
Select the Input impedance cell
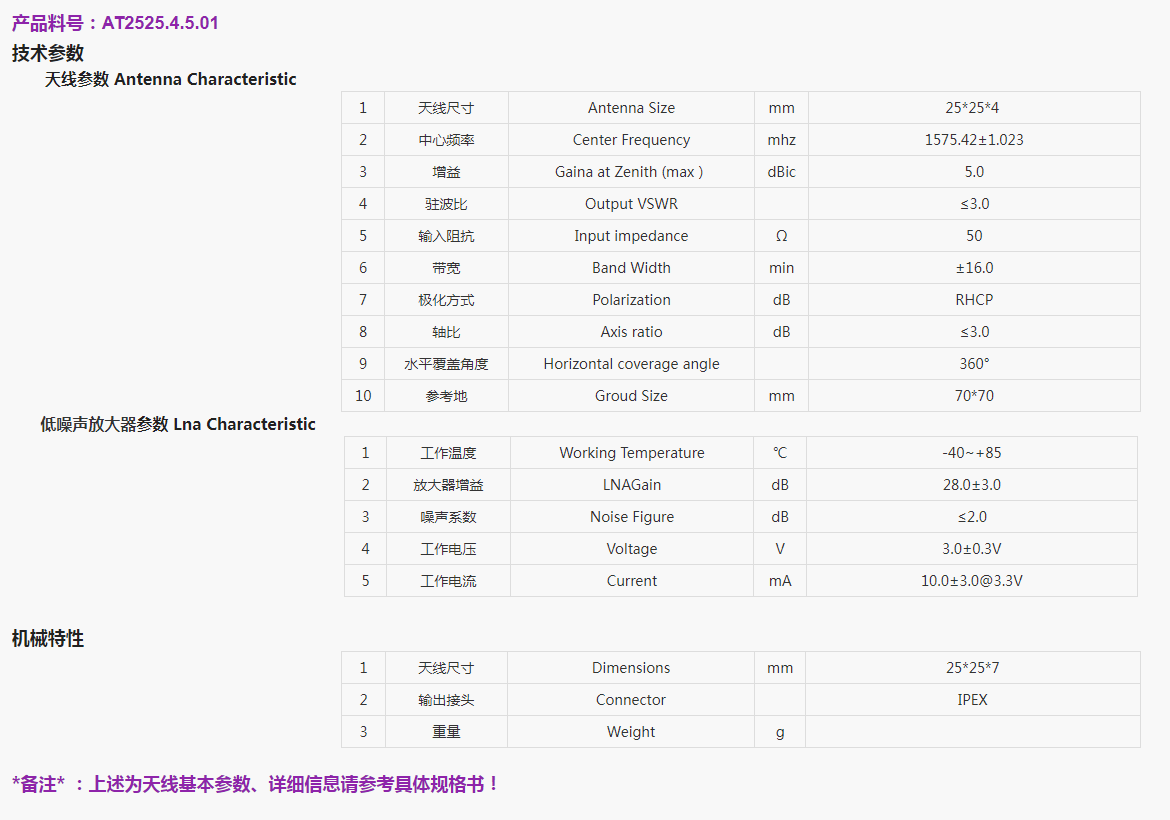click(631, 236)
